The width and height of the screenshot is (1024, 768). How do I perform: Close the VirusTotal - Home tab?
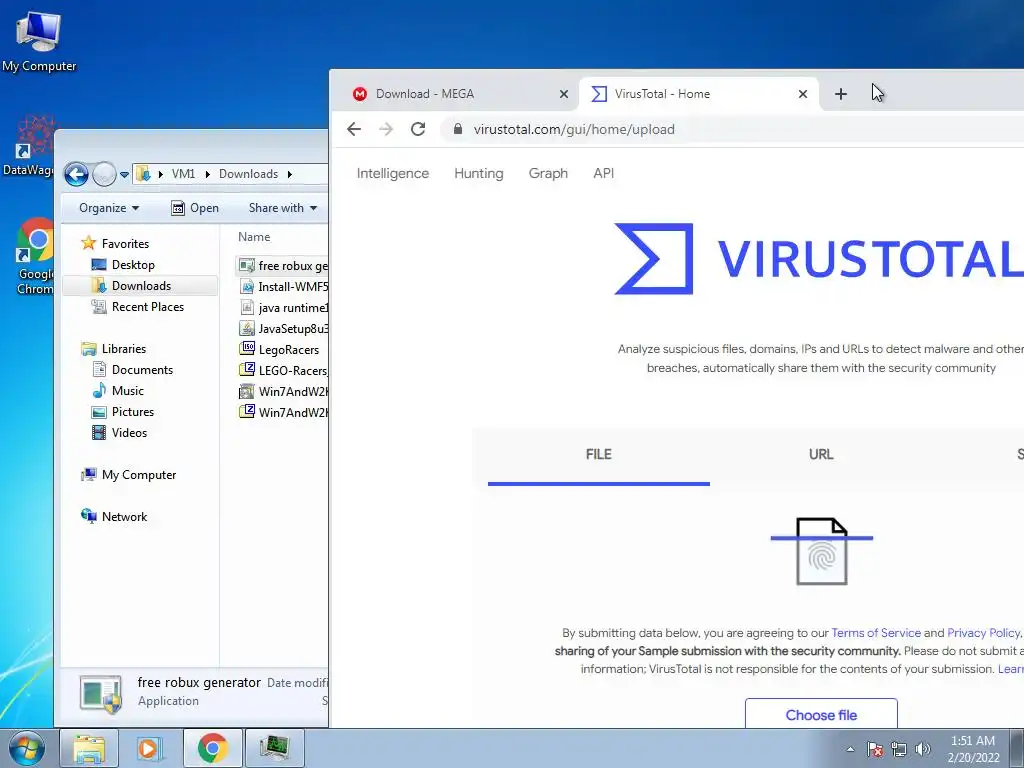point(803,94)
